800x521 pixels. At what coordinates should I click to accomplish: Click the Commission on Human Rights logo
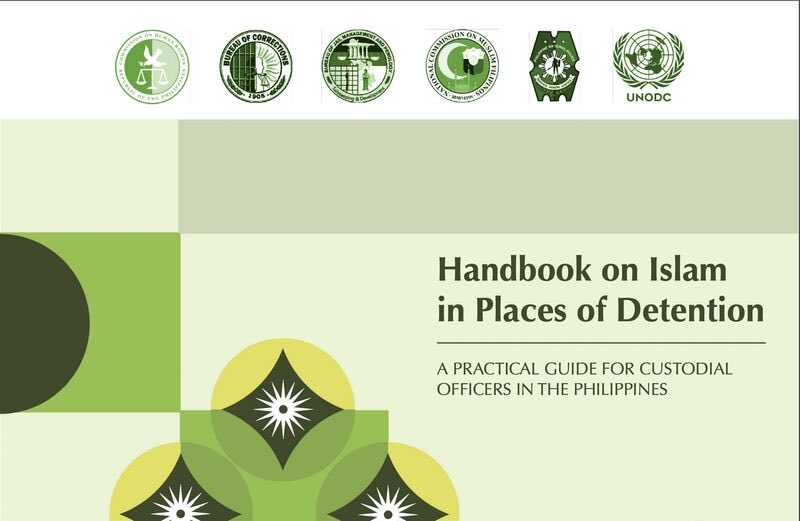point(152,66)
